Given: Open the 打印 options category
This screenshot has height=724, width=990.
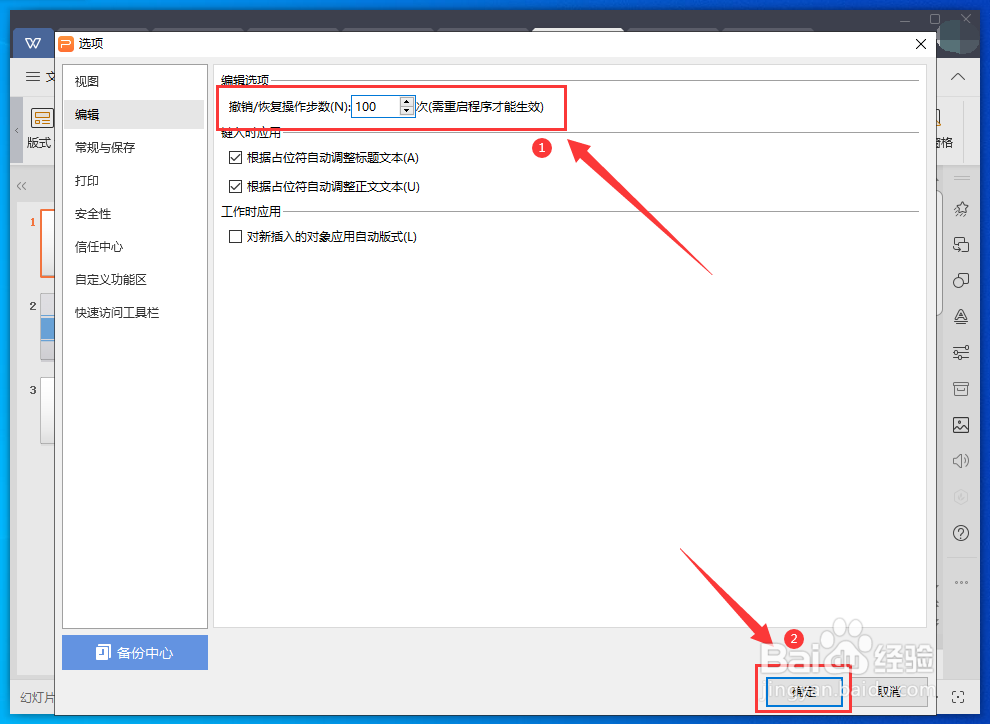Looking at the screenshot, I should pos(86,181).
